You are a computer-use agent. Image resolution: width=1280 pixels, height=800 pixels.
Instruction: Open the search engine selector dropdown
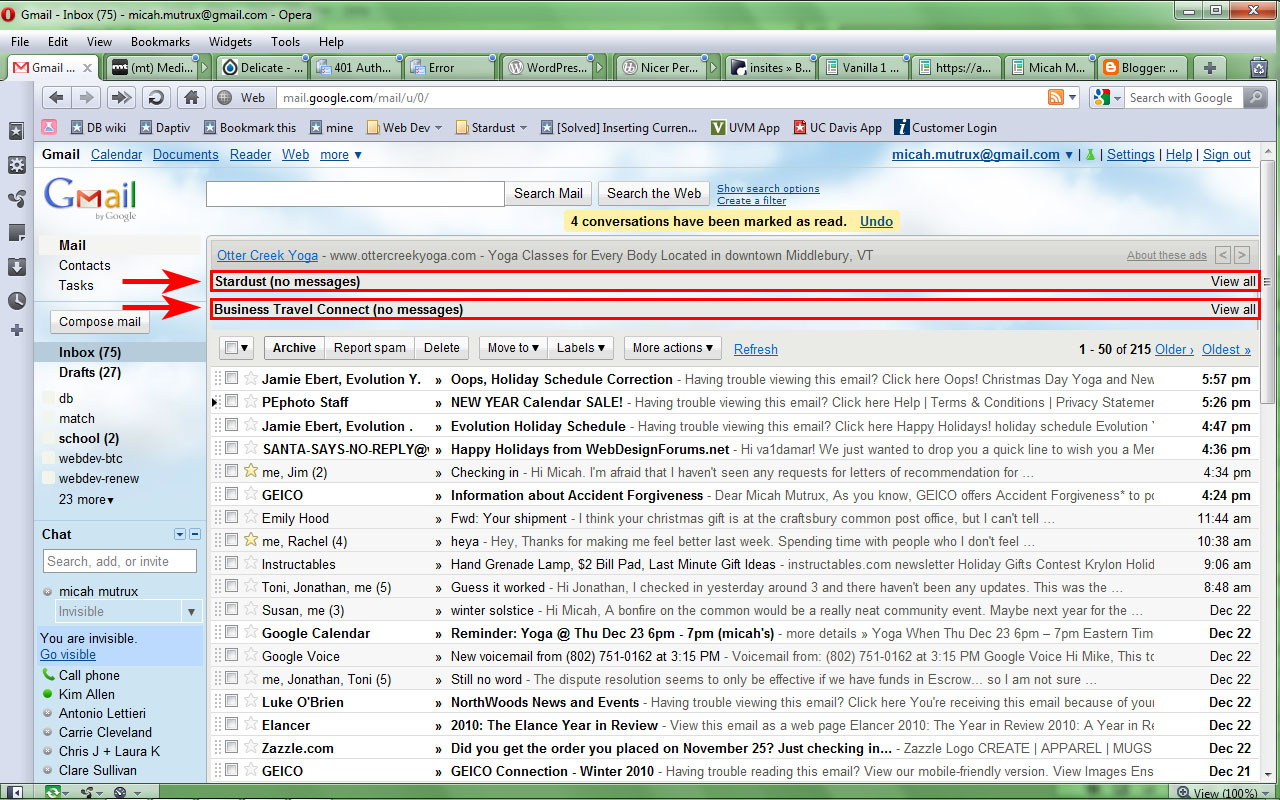point(1107,97)
